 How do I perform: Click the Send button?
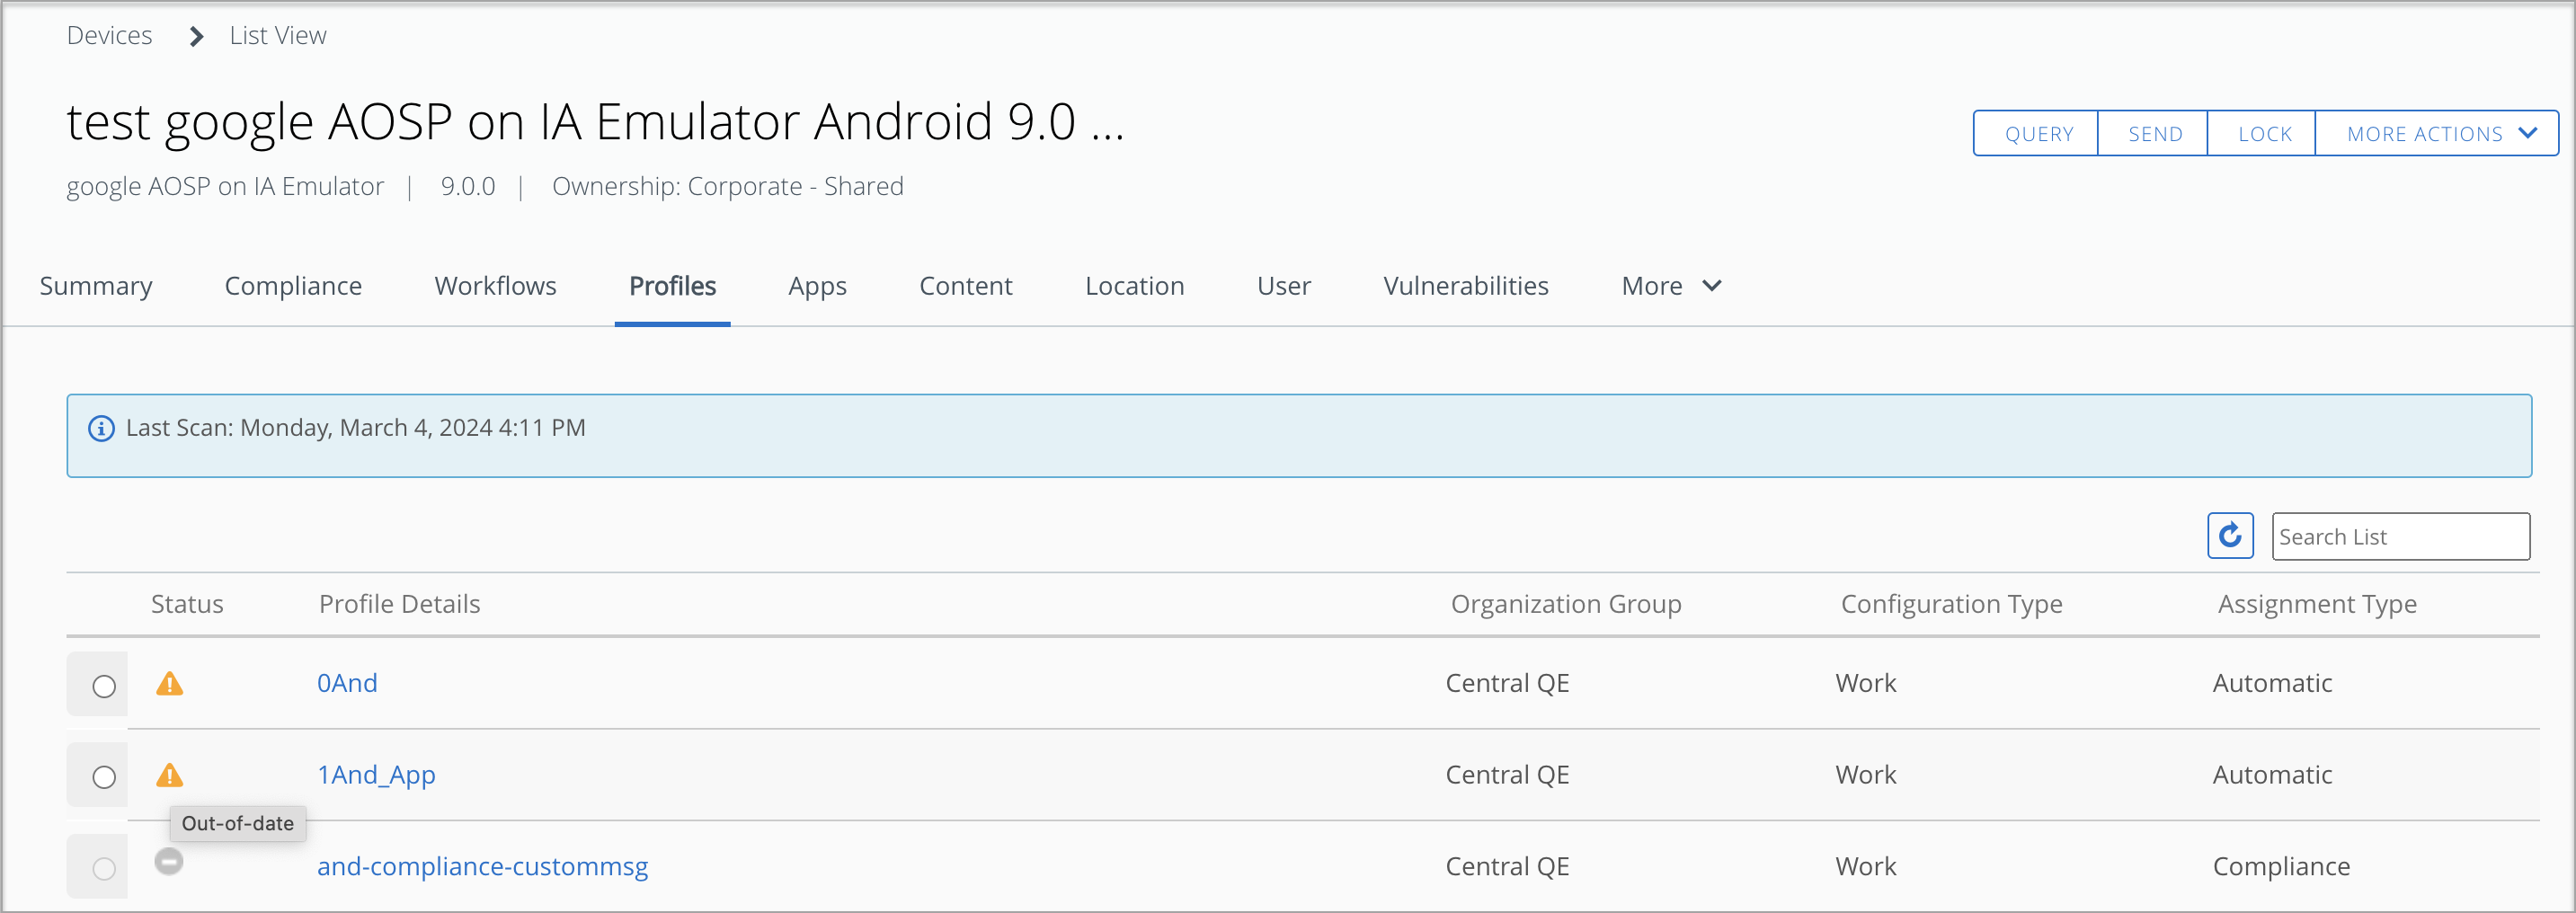click(2154, 134)
